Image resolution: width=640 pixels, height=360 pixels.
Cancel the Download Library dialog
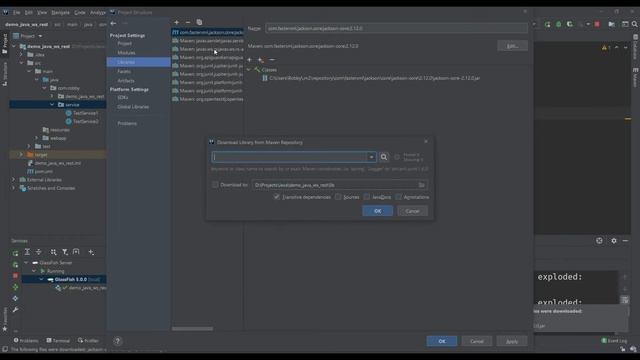[x=412, y=211]
